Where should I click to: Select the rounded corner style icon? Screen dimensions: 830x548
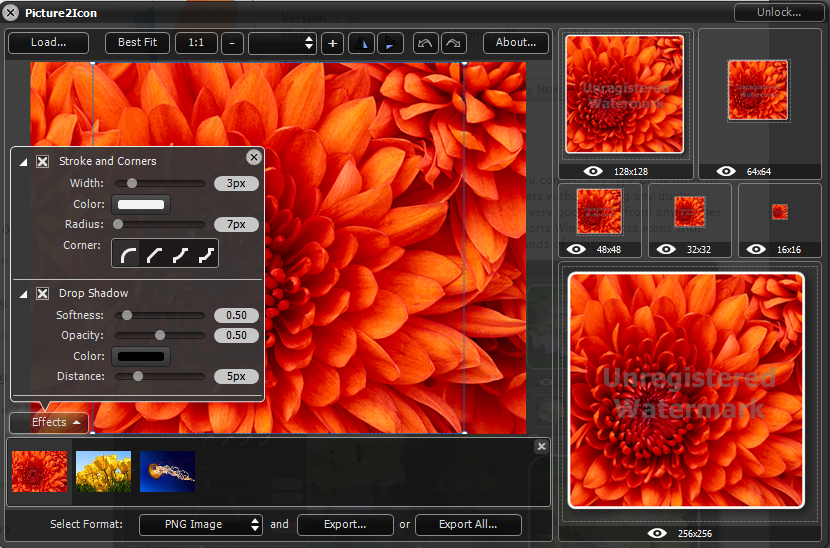coord(129,255)
